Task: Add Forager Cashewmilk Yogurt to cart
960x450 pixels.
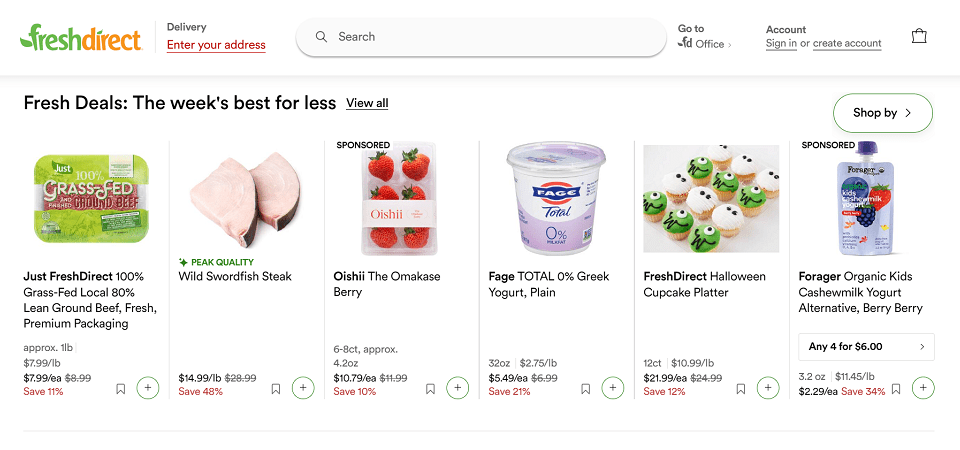Action: coord(923,388)
